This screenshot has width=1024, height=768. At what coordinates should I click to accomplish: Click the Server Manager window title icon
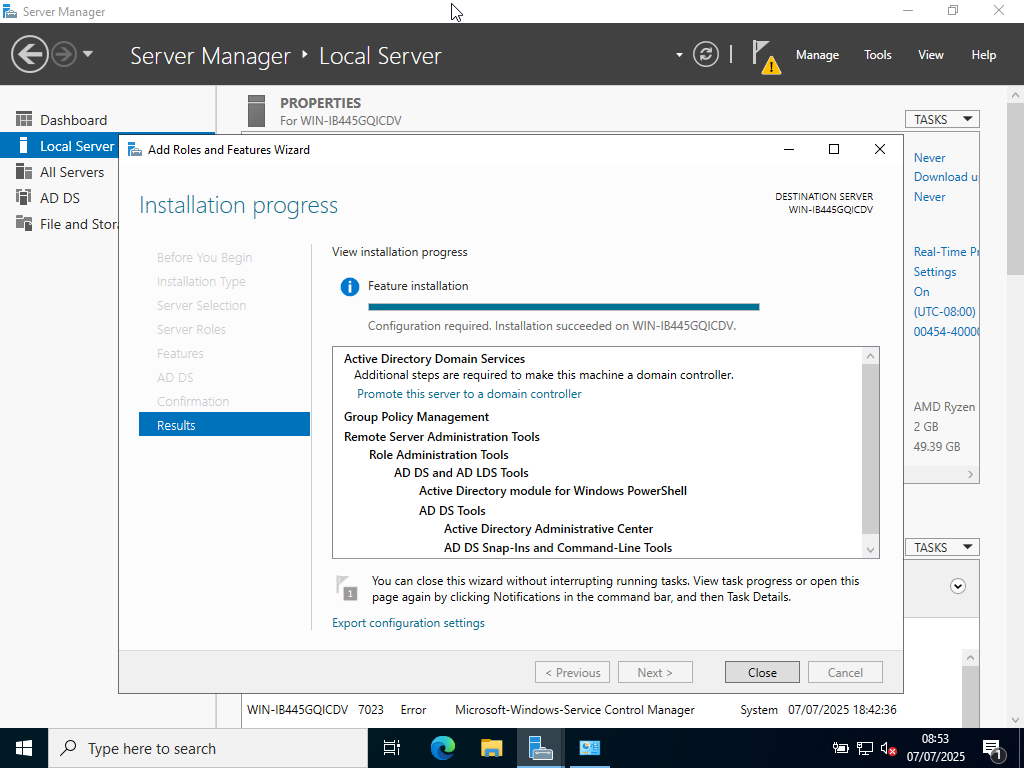click(x=10, y=11)
